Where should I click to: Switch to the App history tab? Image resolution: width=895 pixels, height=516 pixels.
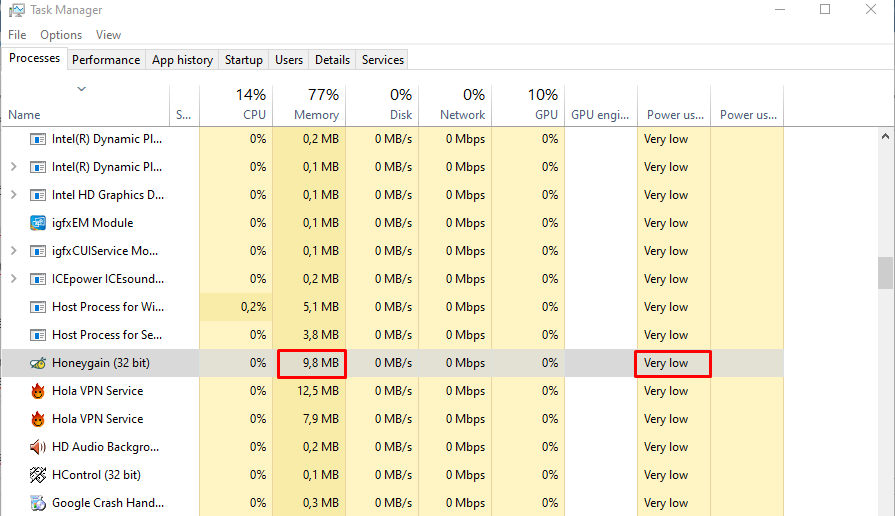coord(182,60)
